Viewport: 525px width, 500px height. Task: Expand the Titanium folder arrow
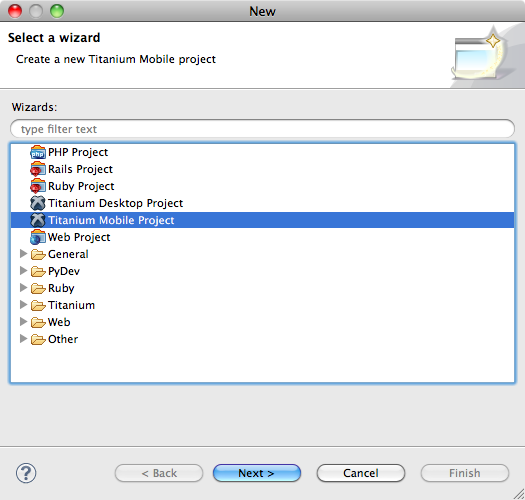[x=23, y=305]
